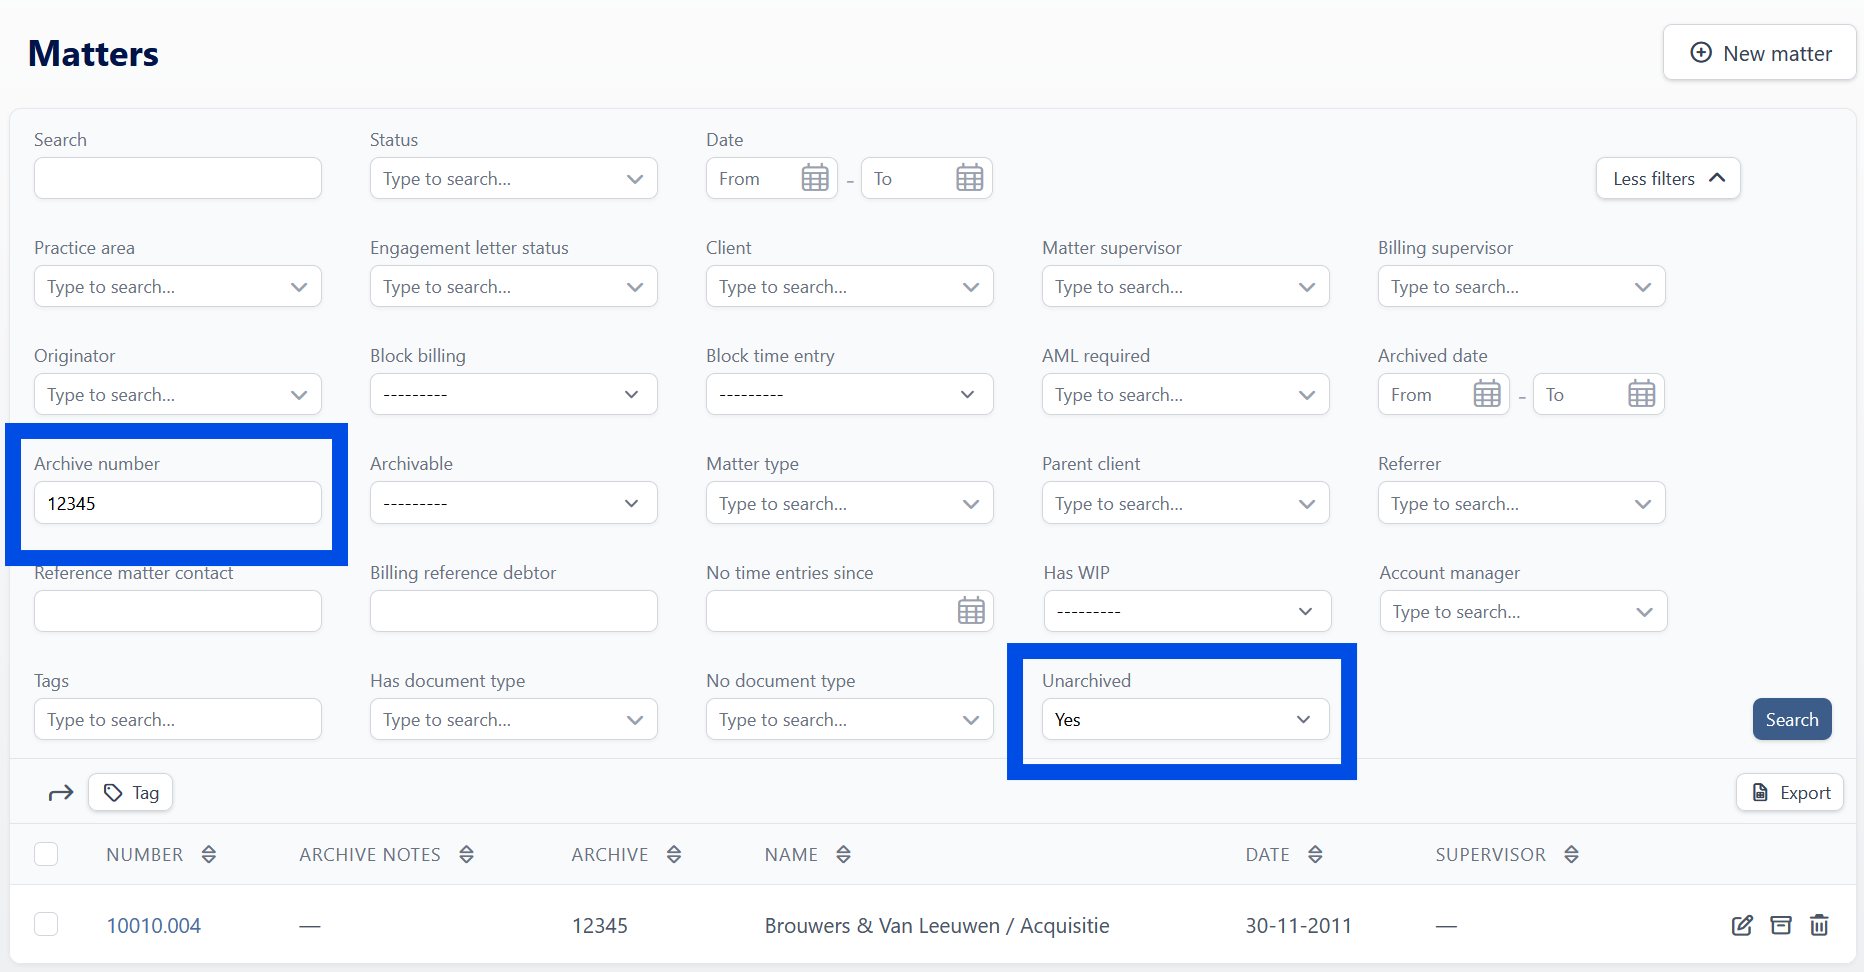Click the edit icon for matter 10010.004
1864x972 pixels.
[x=1742, y=925]
